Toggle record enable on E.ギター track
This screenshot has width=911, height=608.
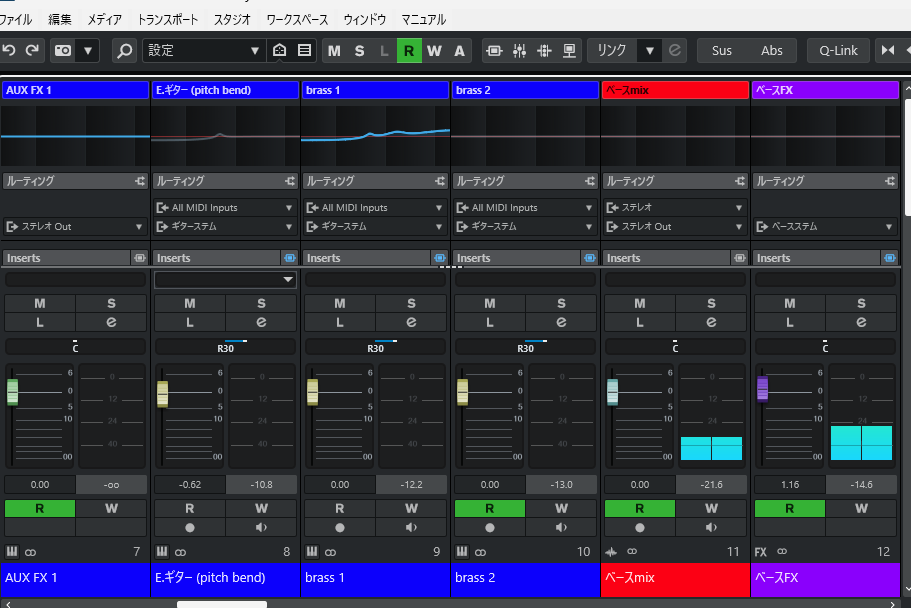click(189, 528)
